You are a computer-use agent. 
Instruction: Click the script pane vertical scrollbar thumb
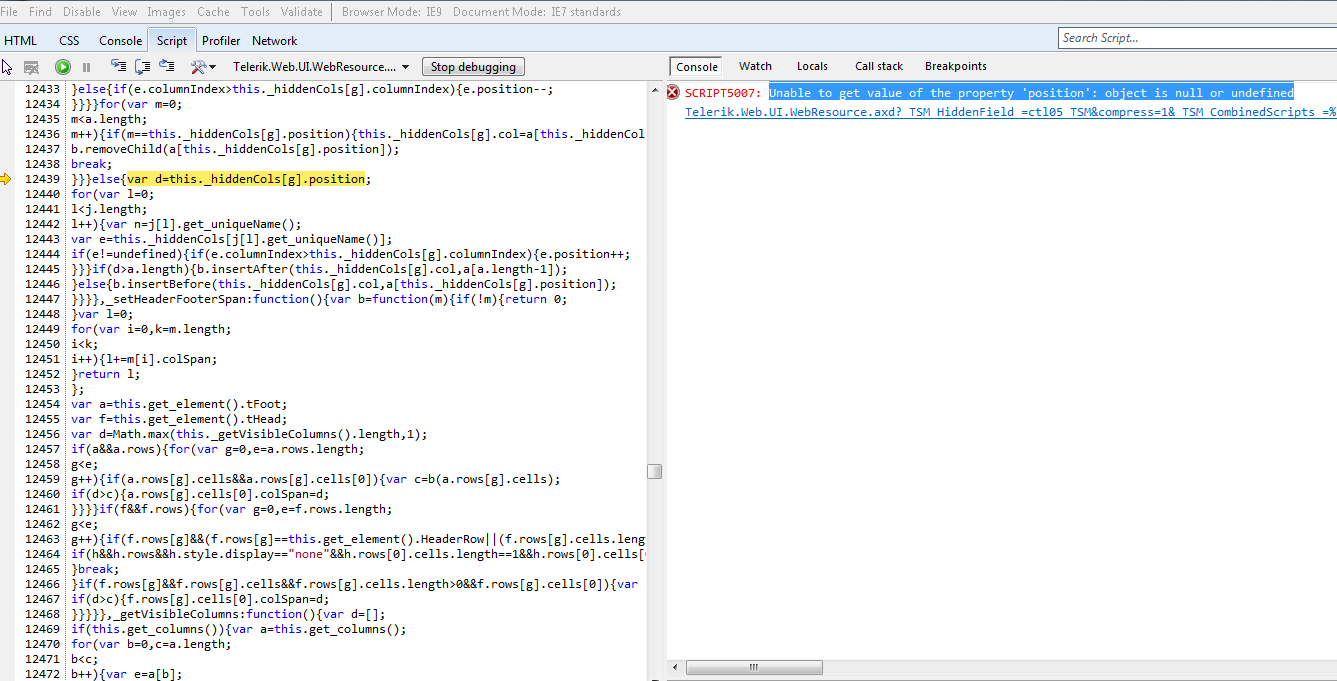click(x=654, y=472)
